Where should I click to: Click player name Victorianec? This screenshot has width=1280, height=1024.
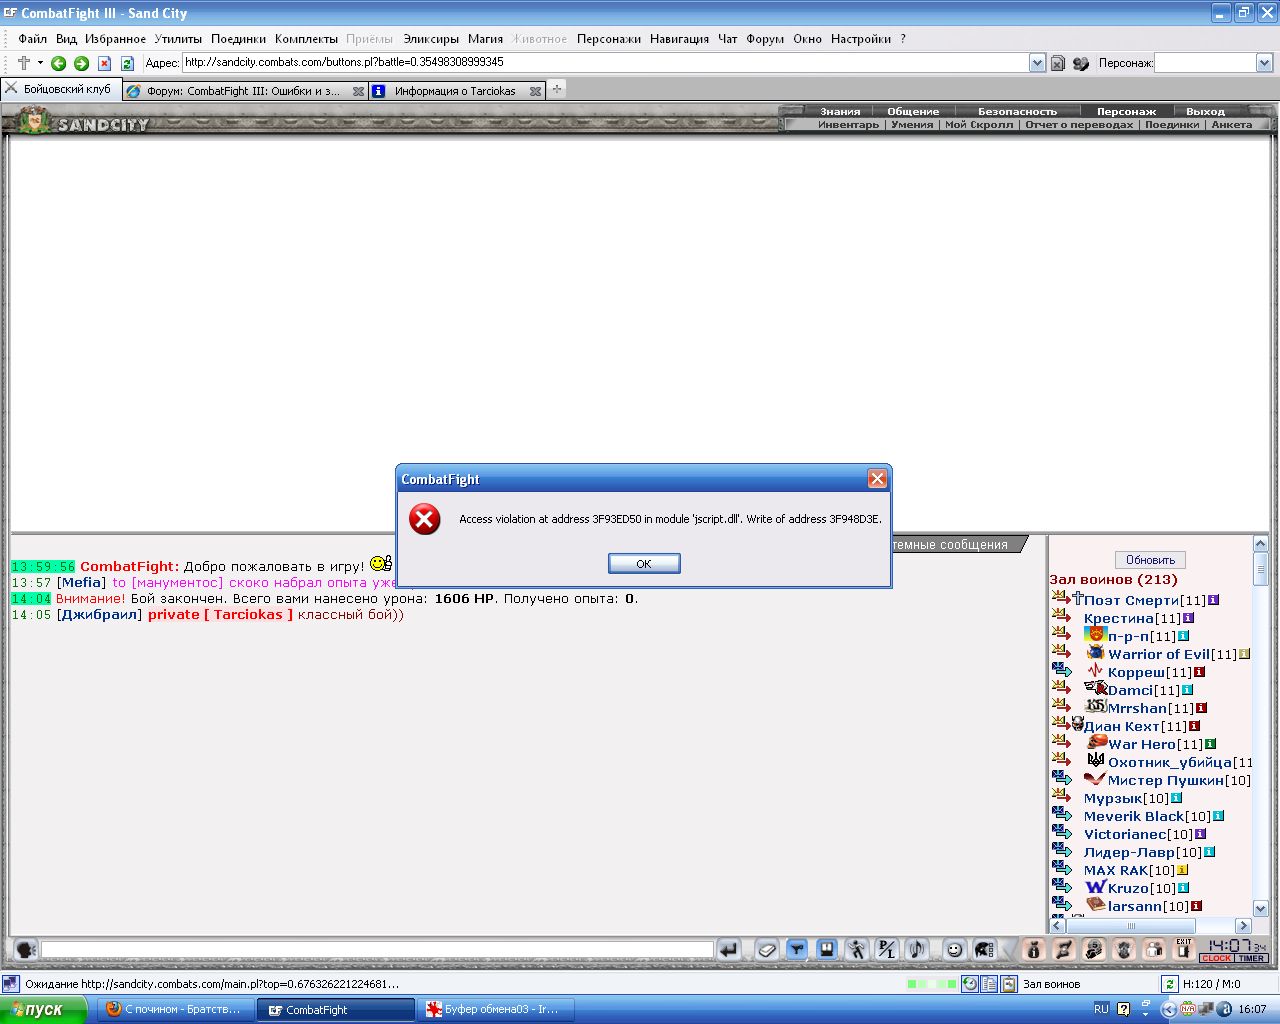click(x=1125, y=834)
